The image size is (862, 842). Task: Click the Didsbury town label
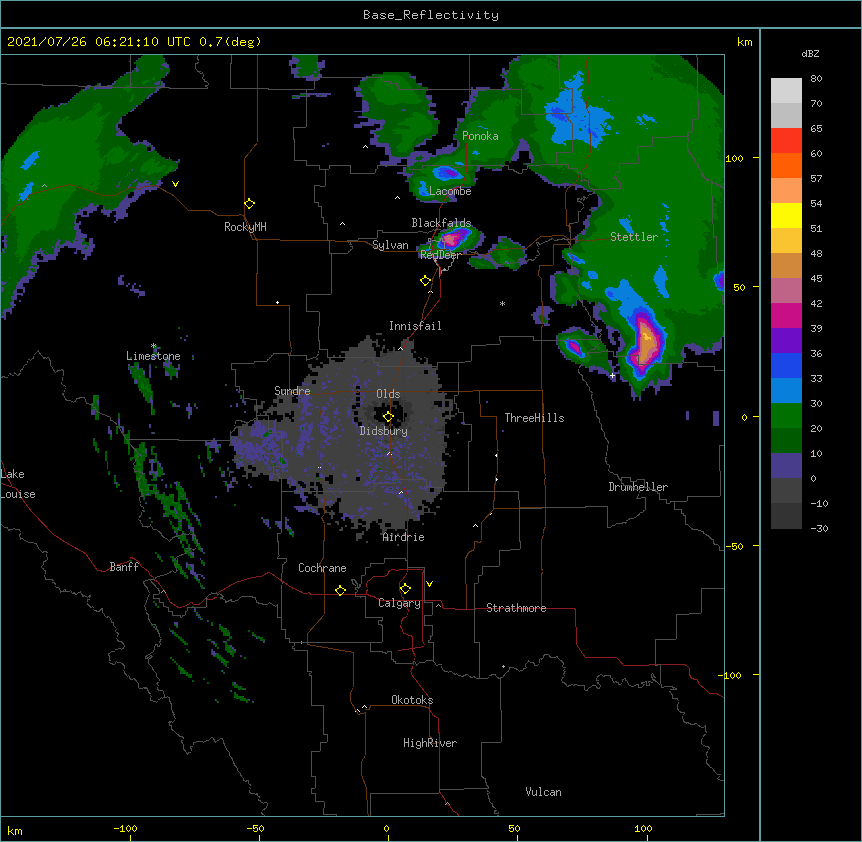point(384,431)
